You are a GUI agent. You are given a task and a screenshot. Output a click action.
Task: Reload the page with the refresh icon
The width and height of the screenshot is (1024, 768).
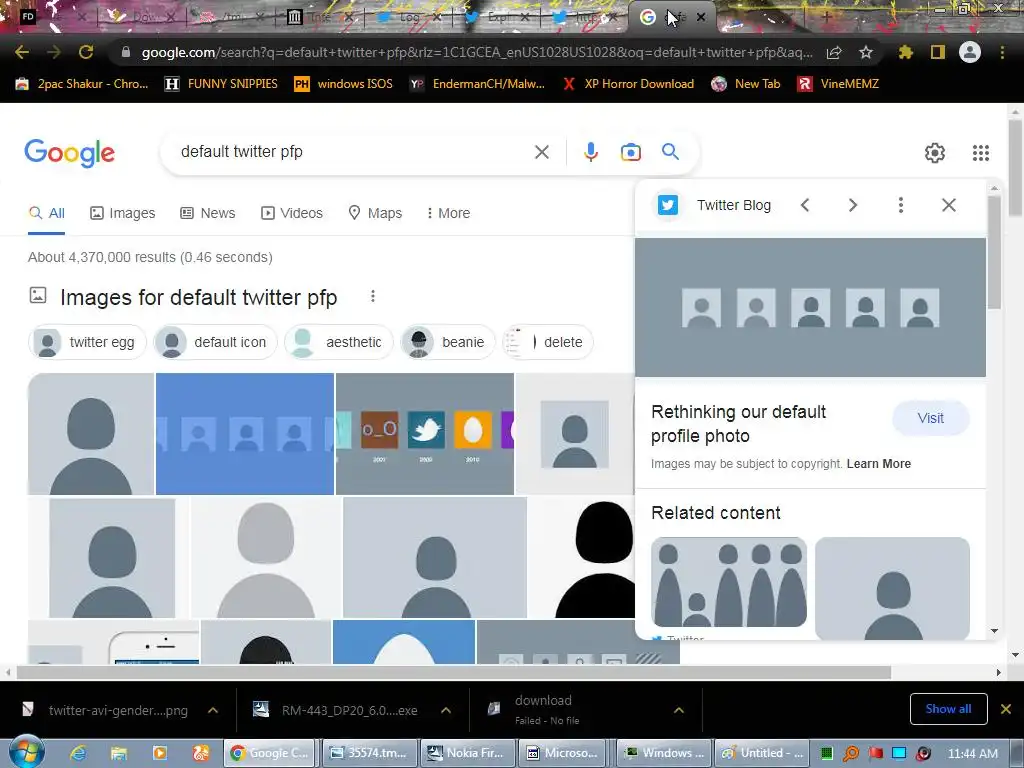pyautogui.click(x=86, y=52)
